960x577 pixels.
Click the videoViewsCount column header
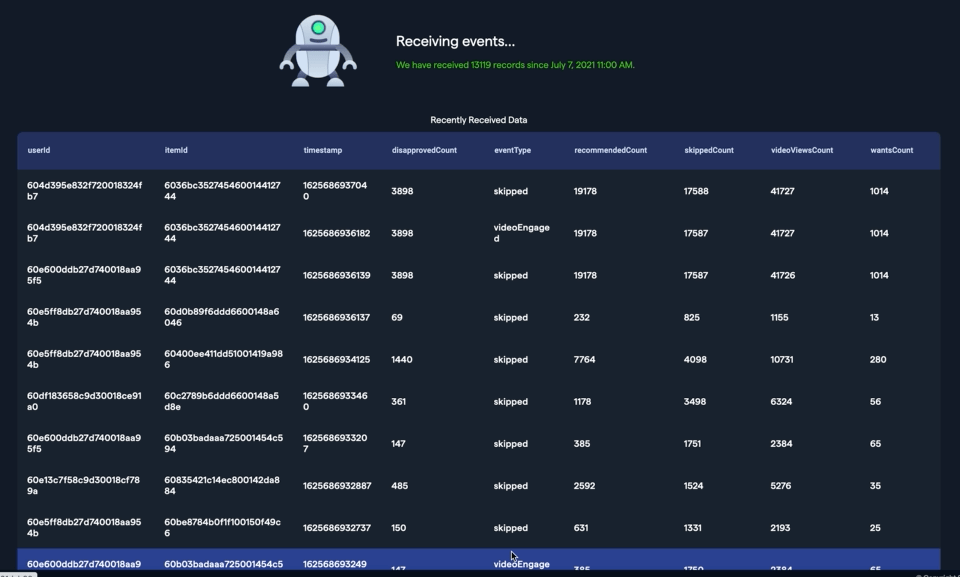[801, 150]
